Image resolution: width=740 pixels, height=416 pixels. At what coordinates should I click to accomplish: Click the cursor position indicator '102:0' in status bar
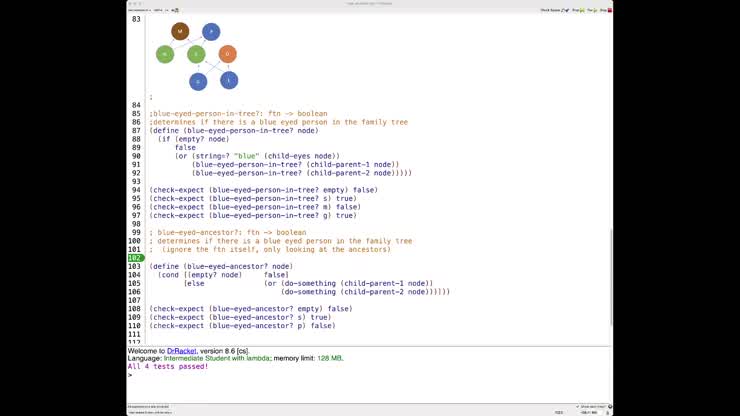point(559,412)
